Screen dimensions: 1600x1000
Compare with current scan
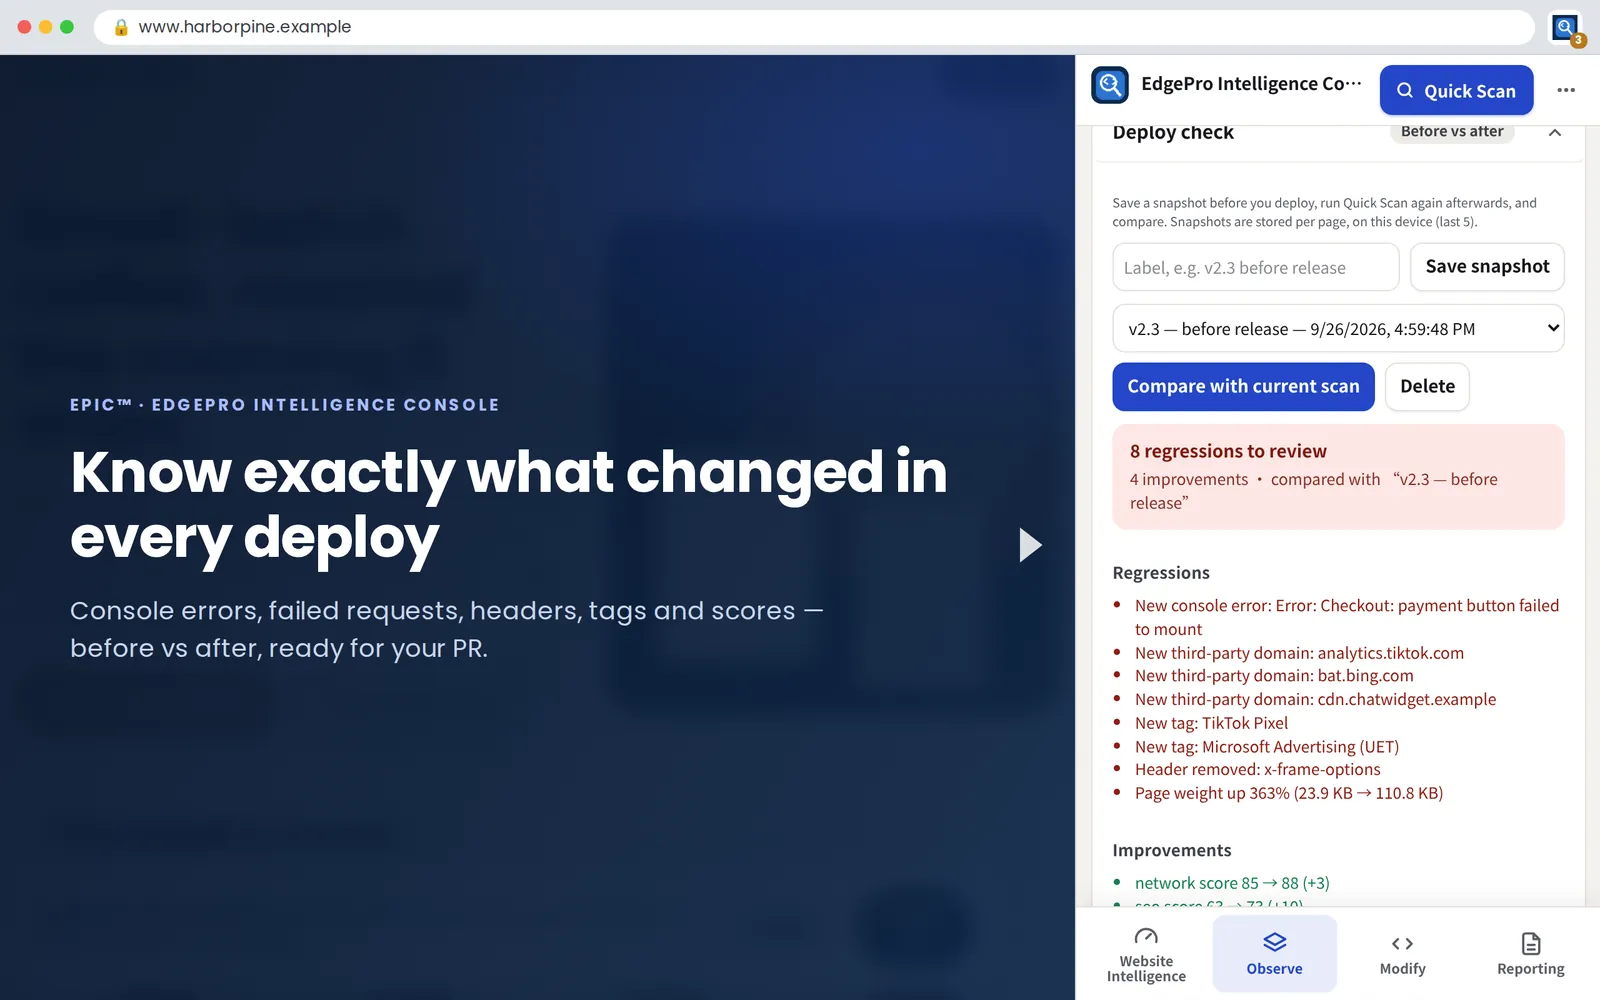click(1243, 386)
